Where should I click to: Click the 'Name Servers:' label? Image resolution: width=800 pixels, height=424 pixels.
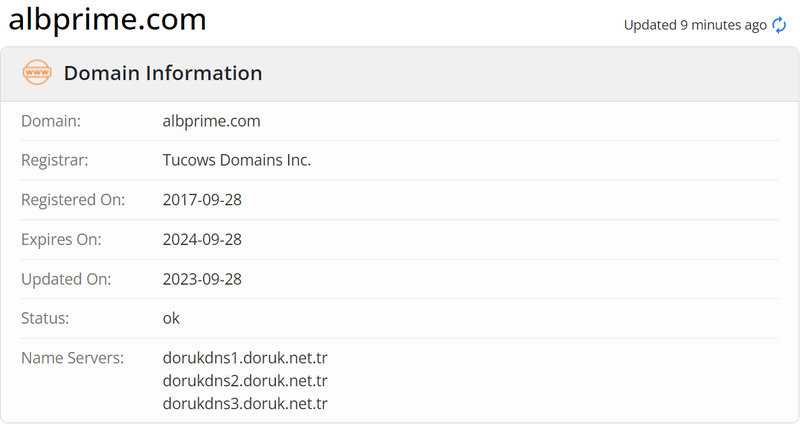coord(72,358)
